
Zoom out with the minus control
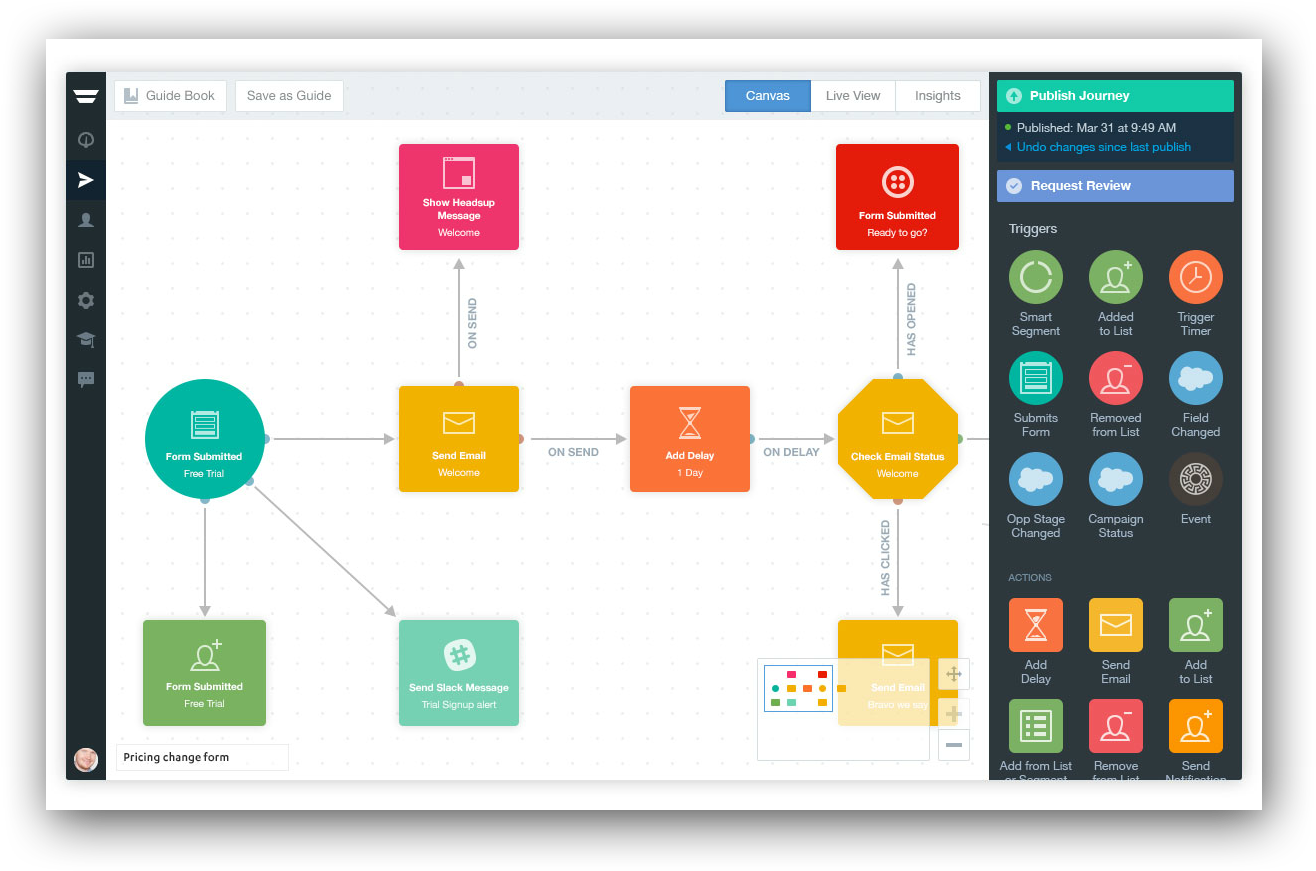pos(954,745)
